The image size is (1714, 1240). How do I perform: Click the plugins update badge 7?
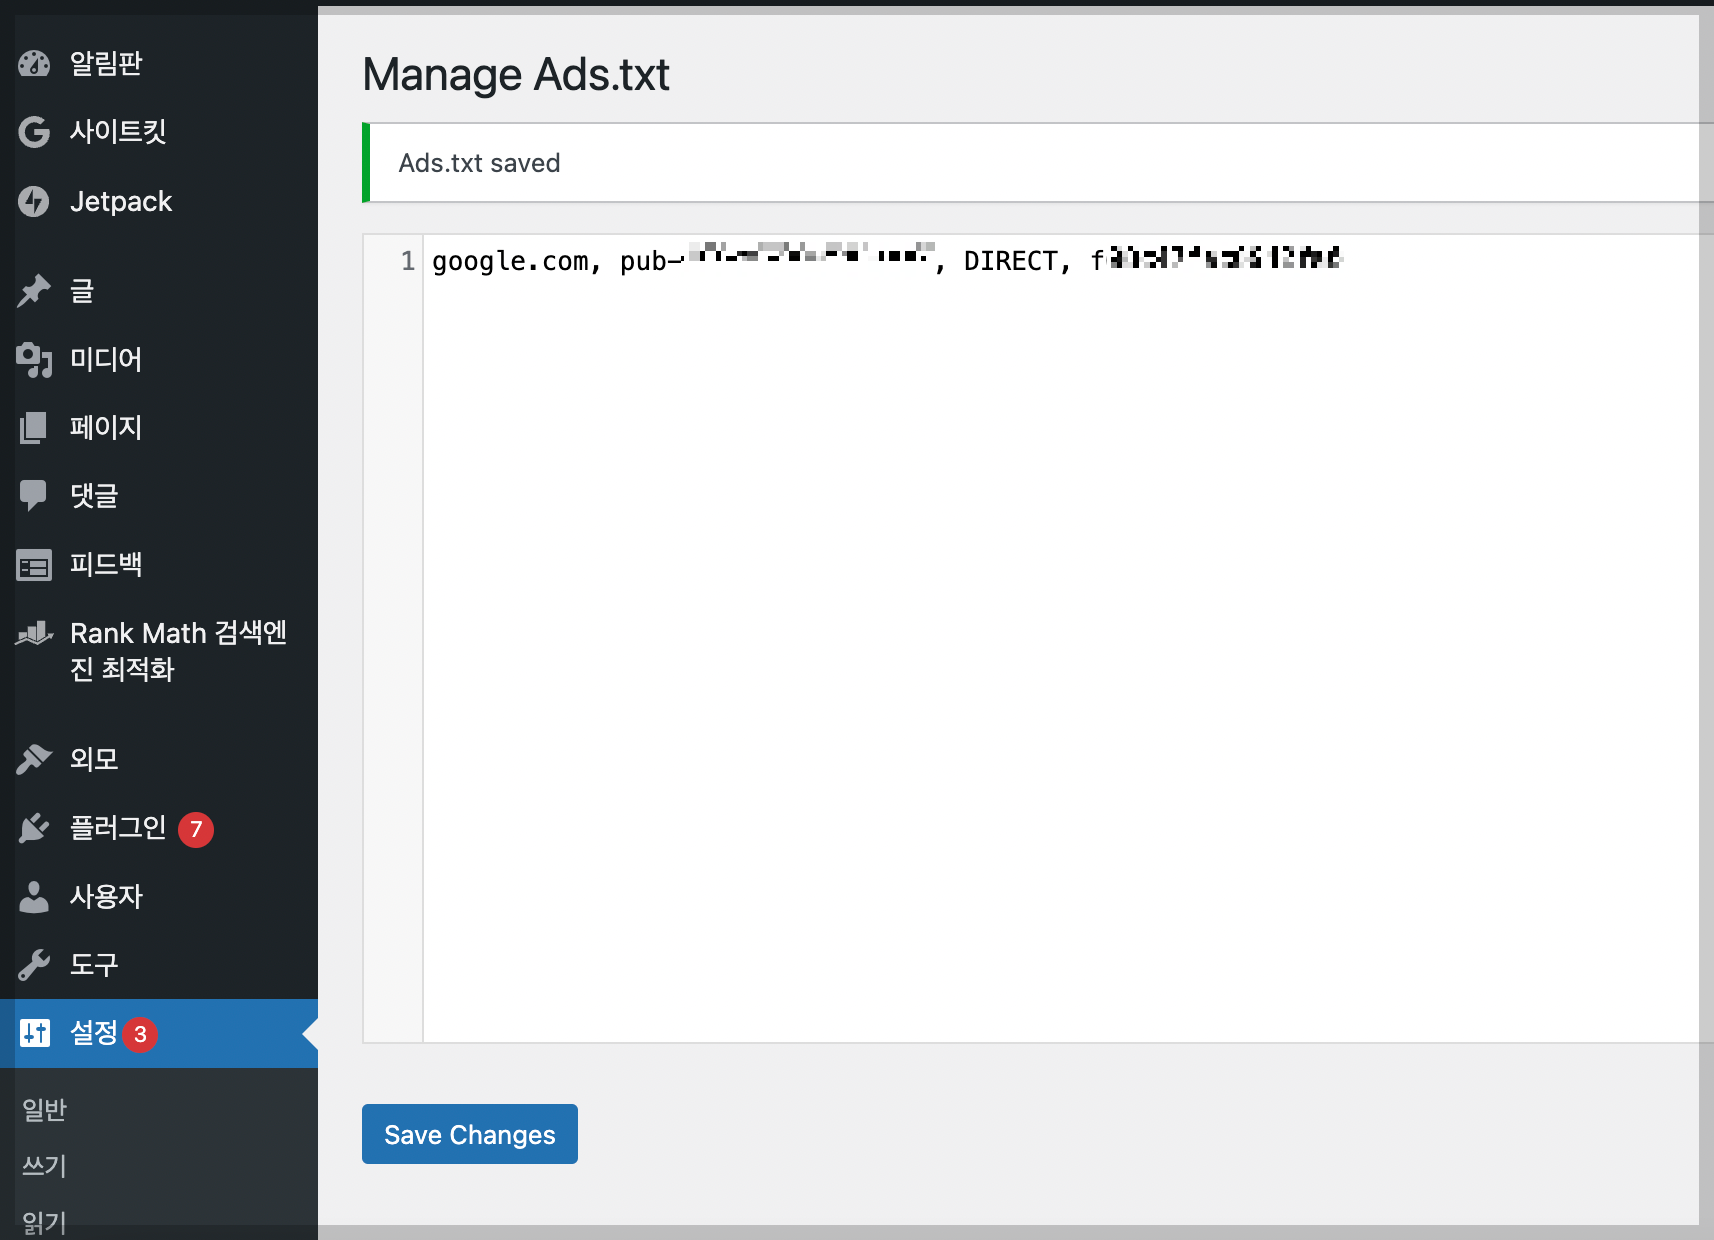196,829
